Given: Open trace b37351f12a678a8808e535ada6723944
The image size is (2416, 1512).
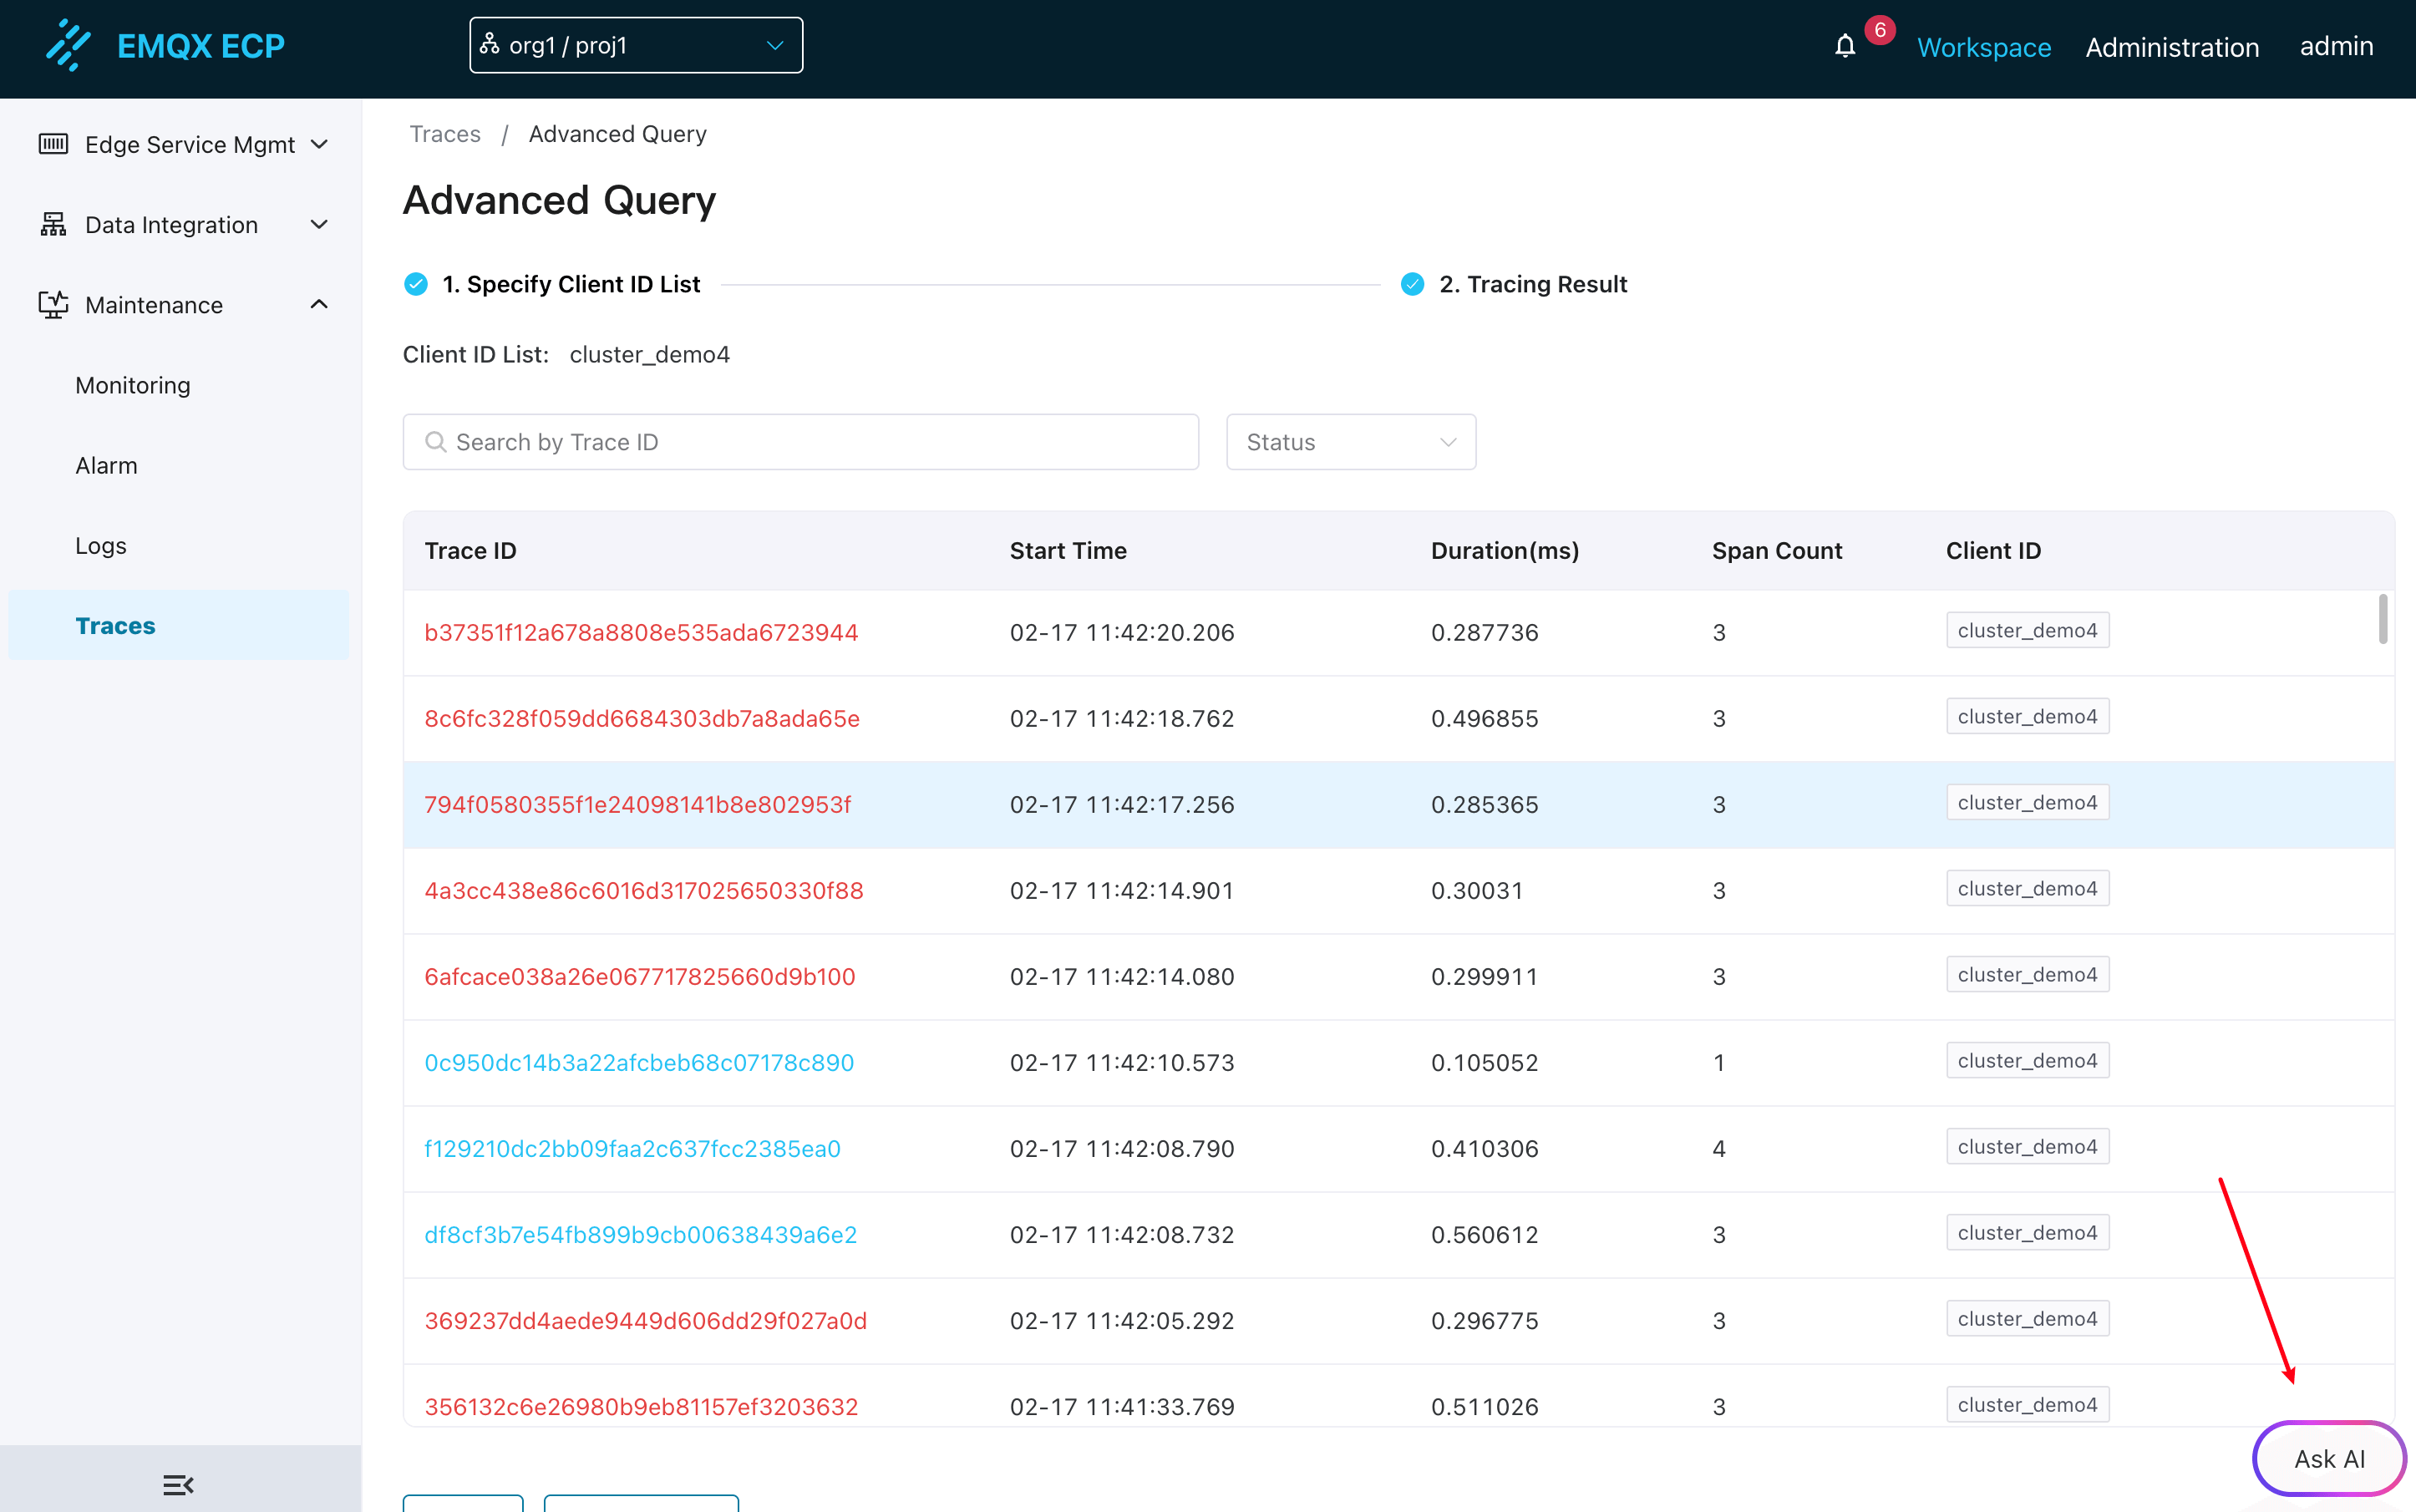Looking at the screenshot, I should [x=640, y=632].
